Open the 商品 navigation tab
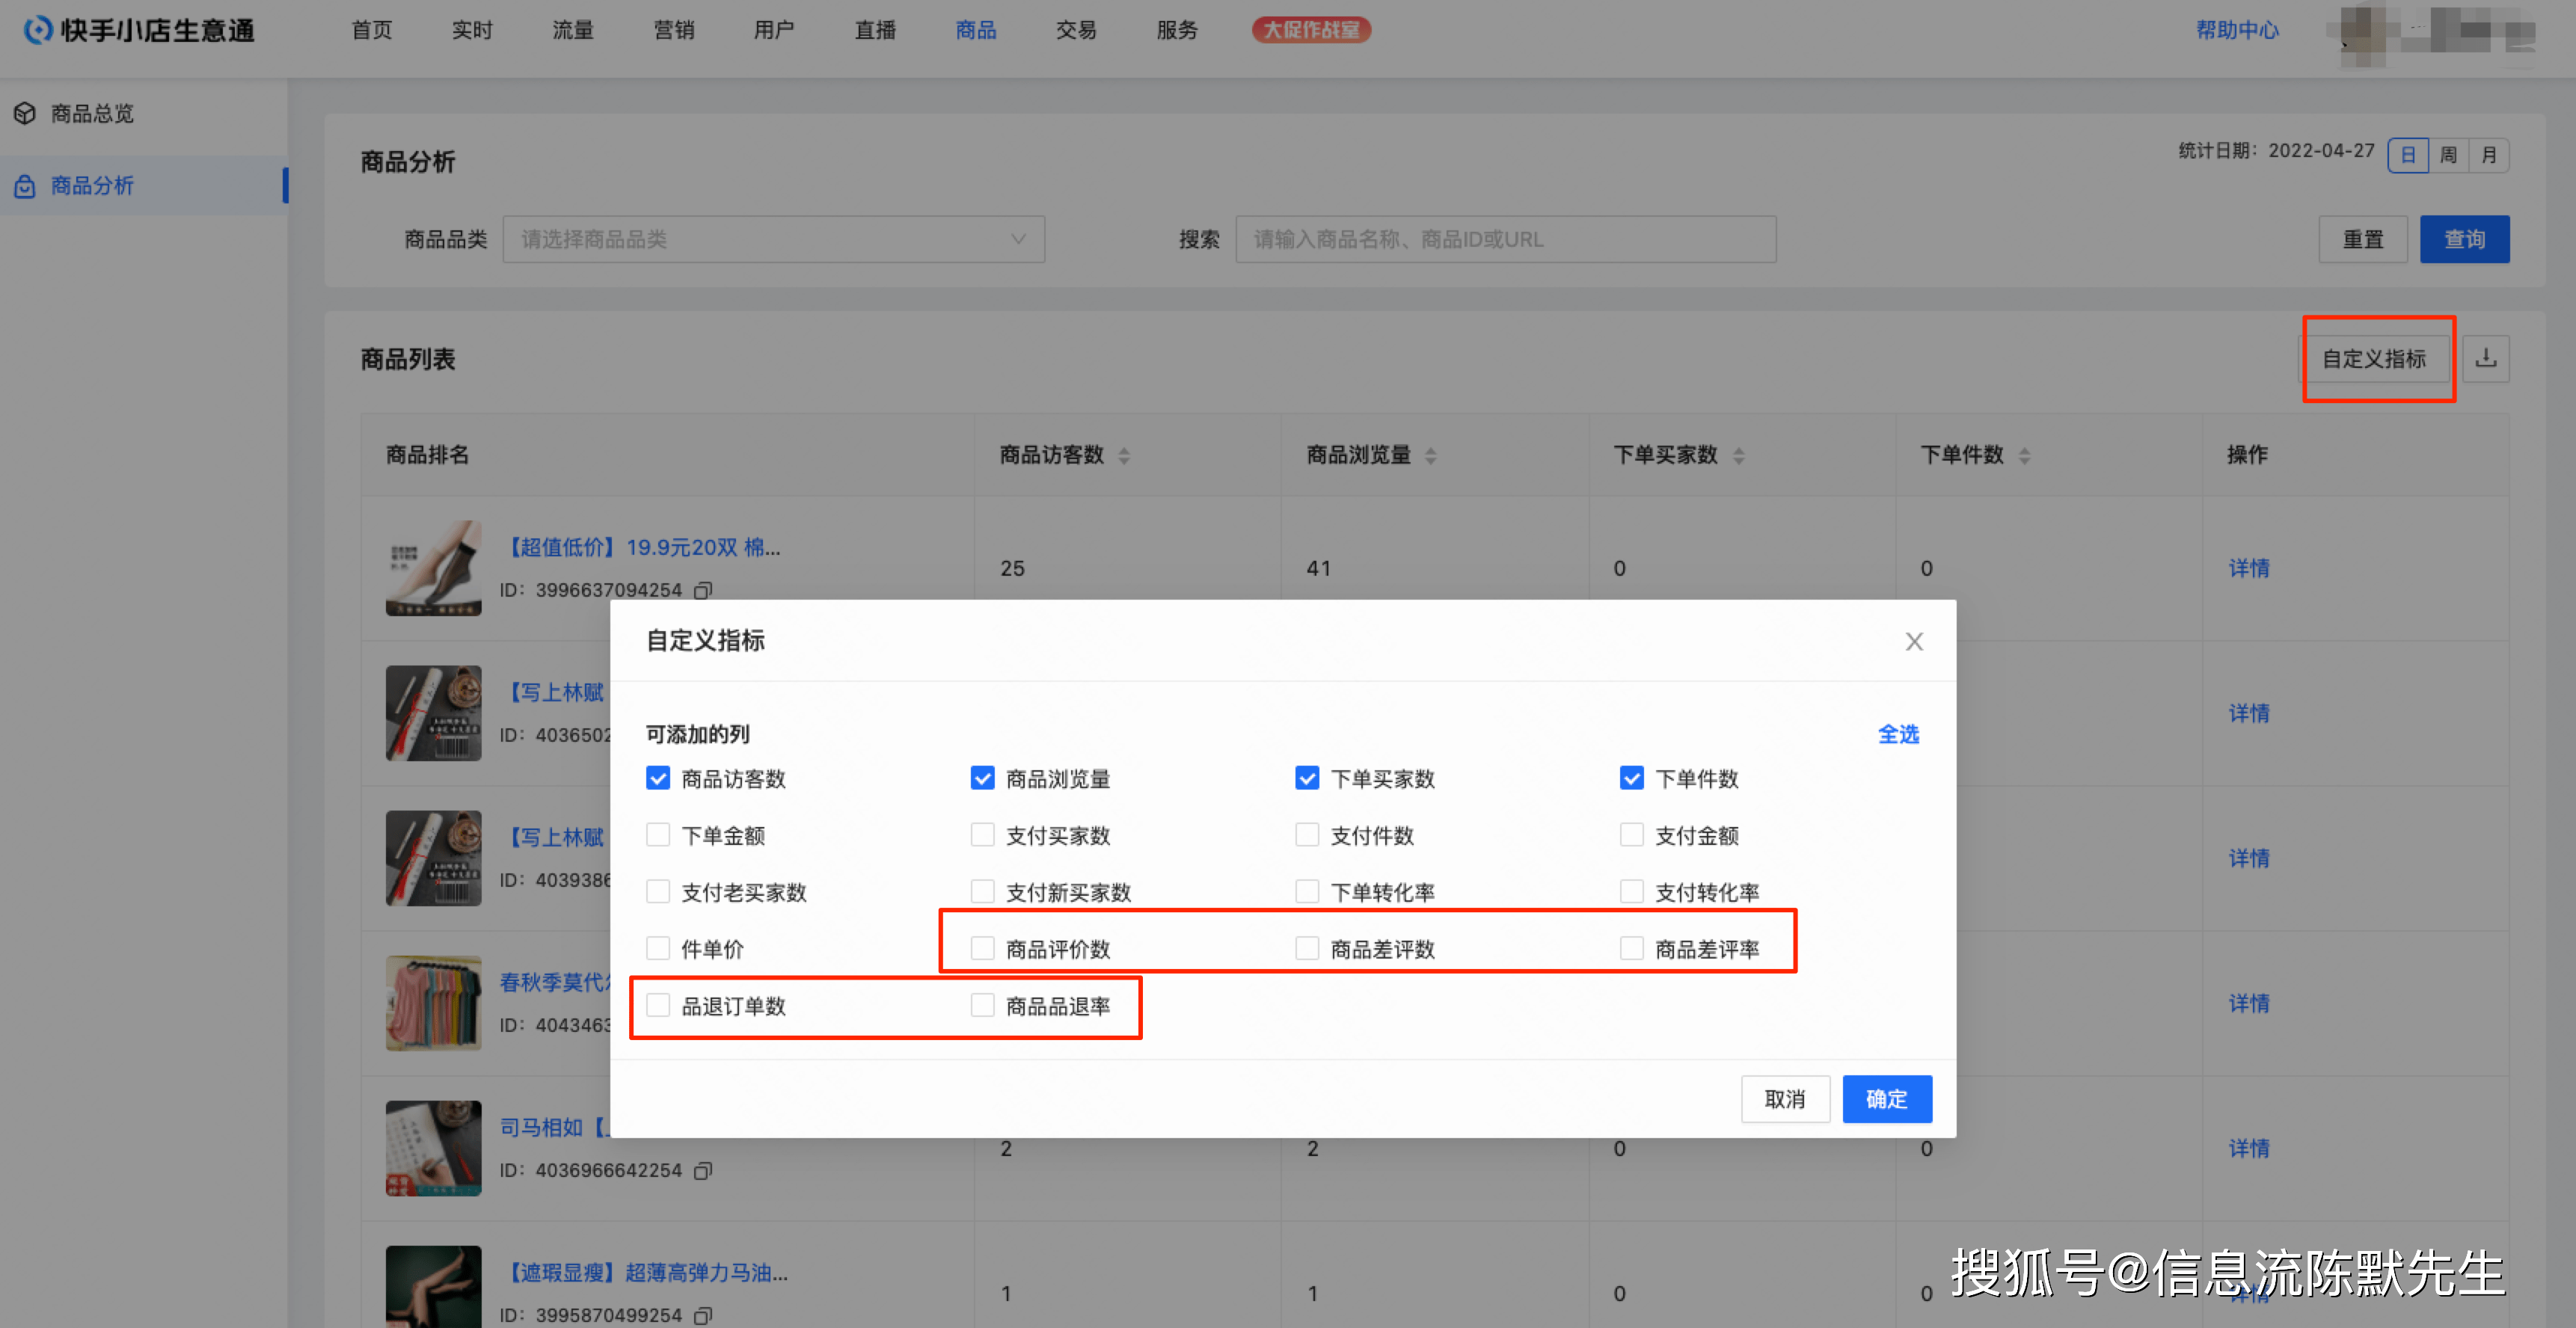The height and width of the screenshot is (1328, 2576). pos(976,30)
